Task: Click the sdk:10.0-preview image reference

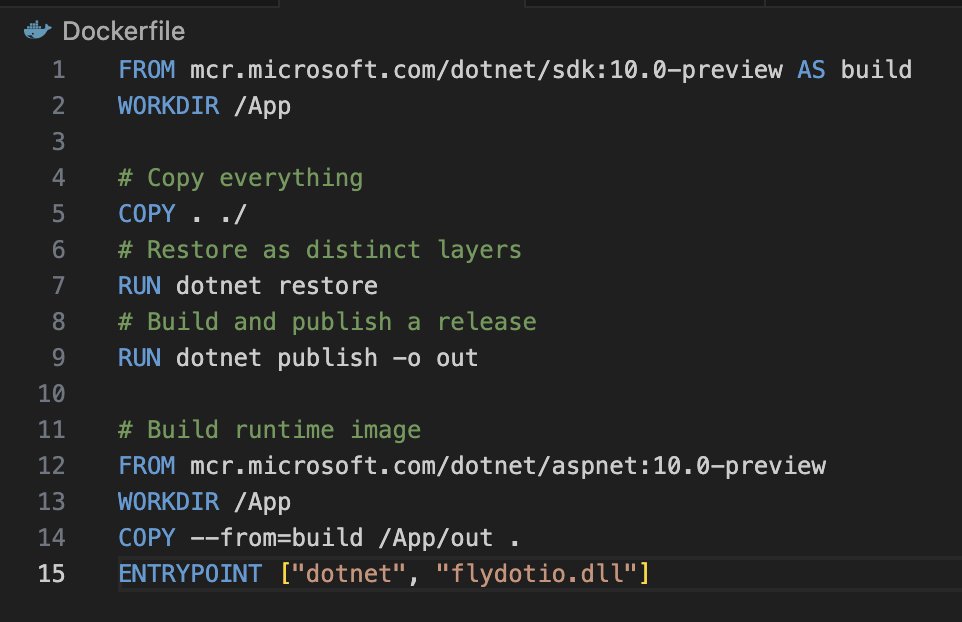Action: pyautogui.click(x=667, y=70)
